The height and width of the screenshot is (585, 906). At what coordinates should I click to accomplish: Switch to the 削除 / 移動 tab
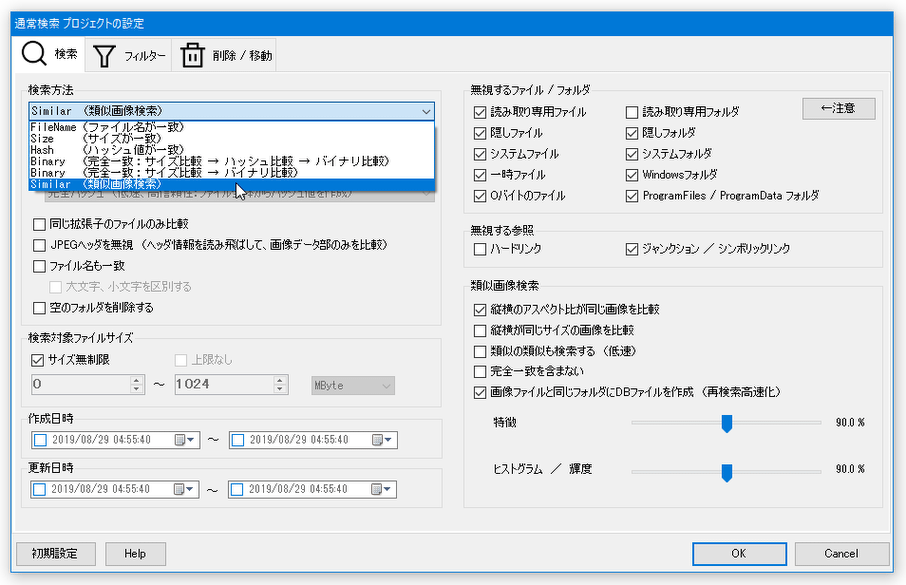pyautogui.click(x=224, y=55)
